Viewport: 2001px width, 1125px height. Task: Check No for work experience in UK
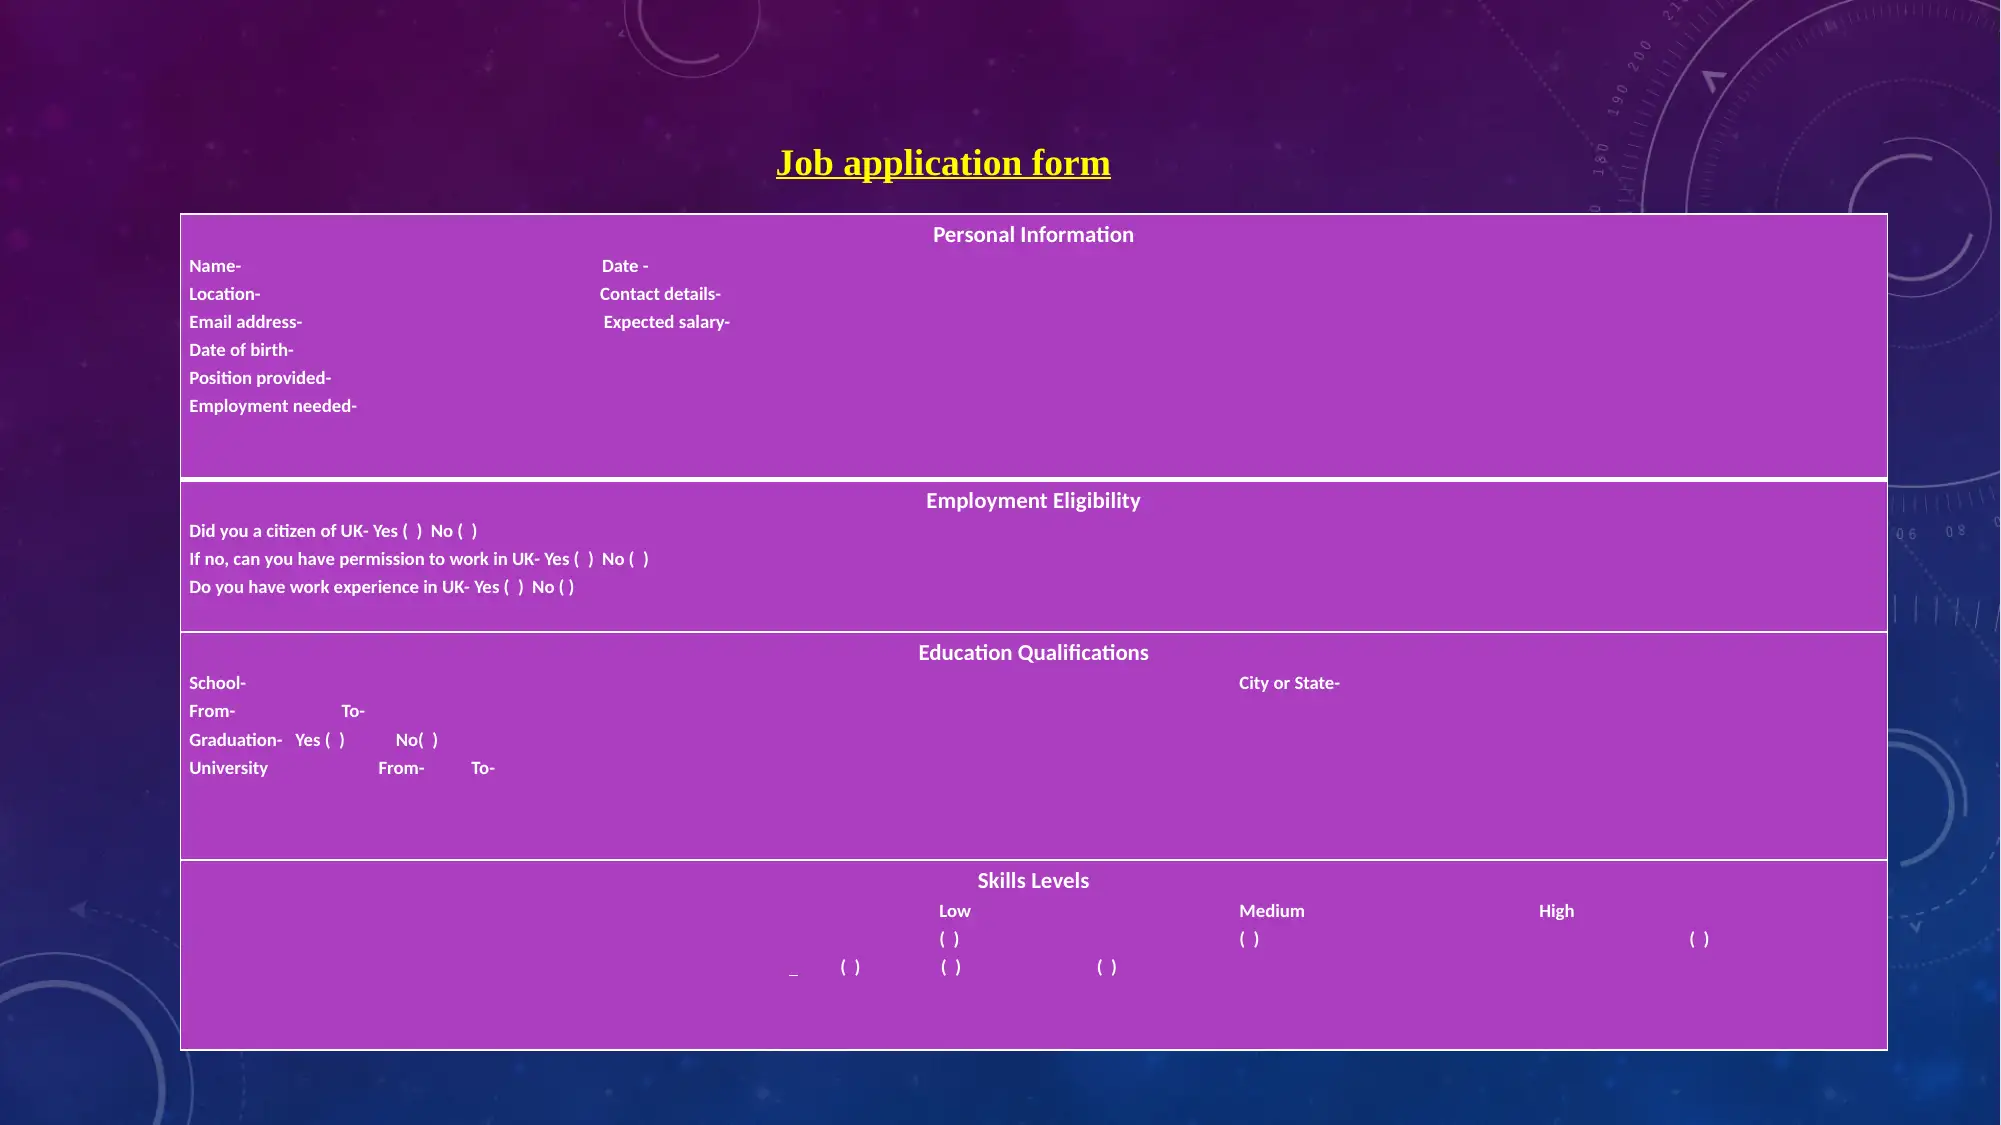[x=567, y=587]
